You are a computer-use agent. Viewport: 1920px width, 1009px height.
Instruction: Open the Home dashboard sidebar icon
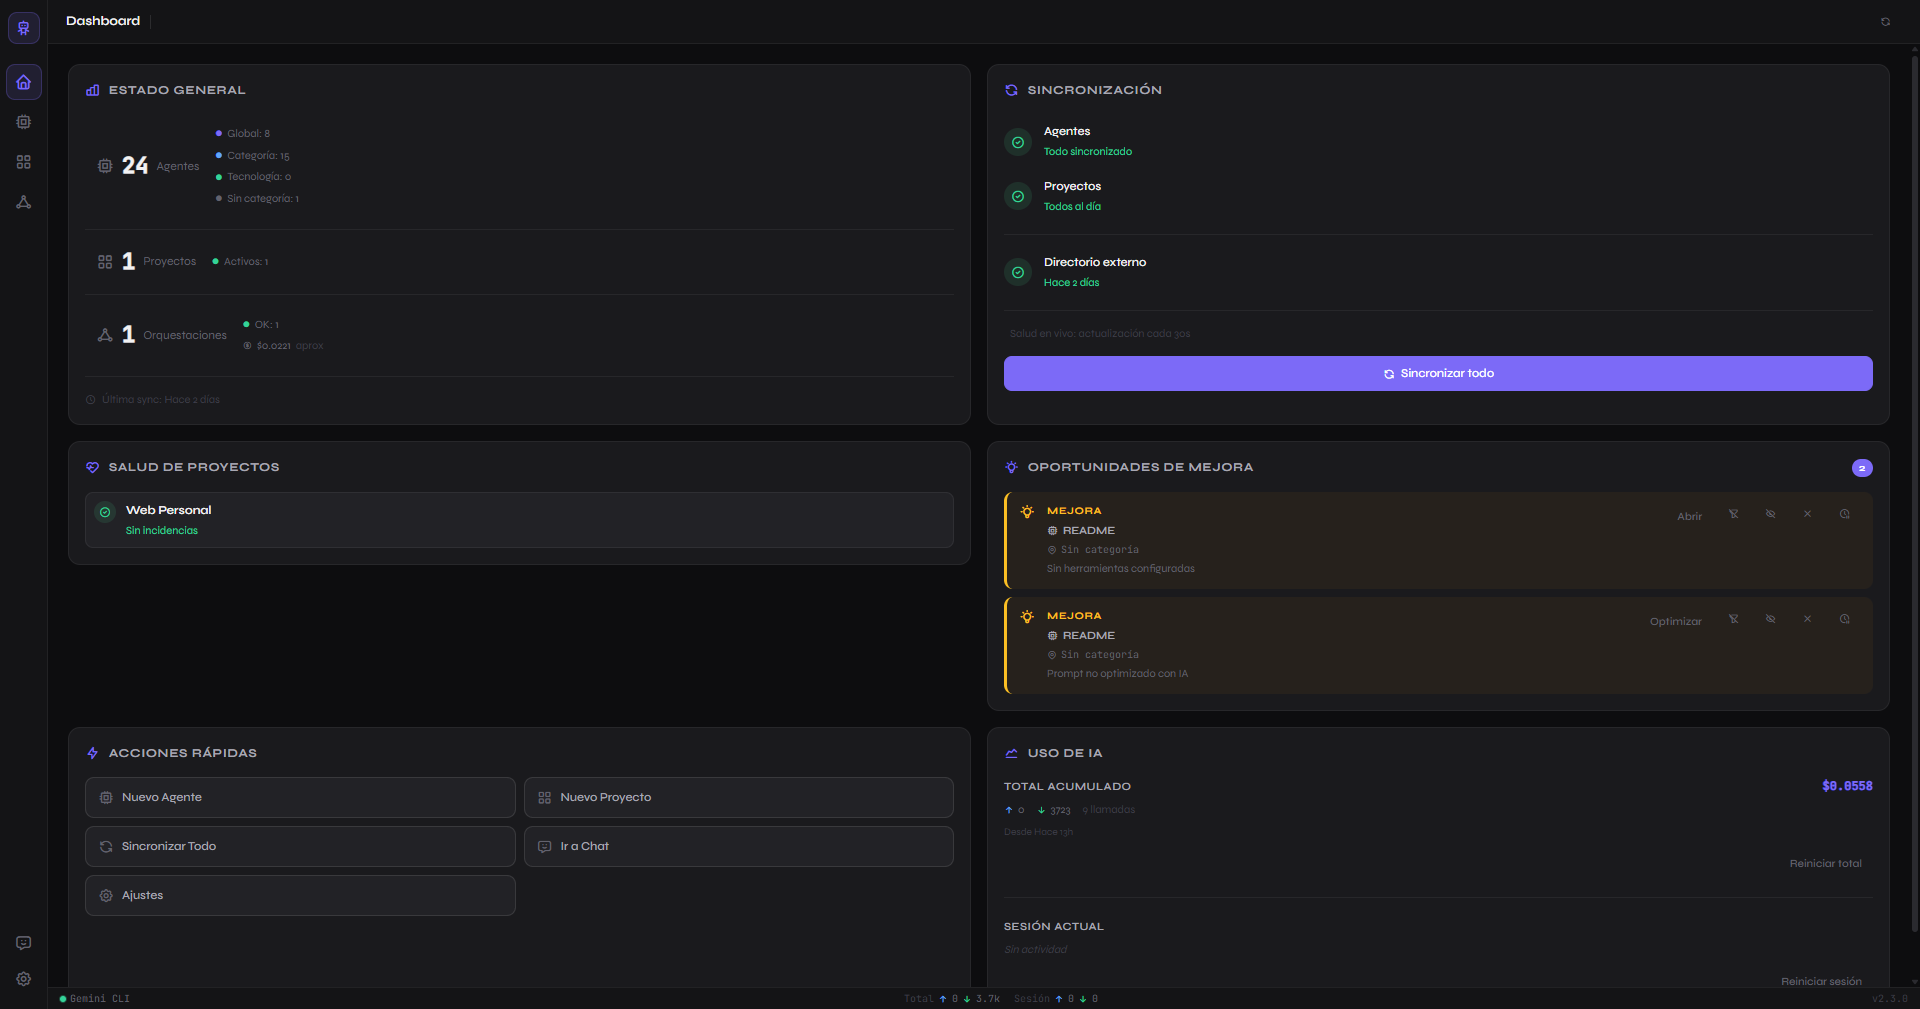[24, 82]
